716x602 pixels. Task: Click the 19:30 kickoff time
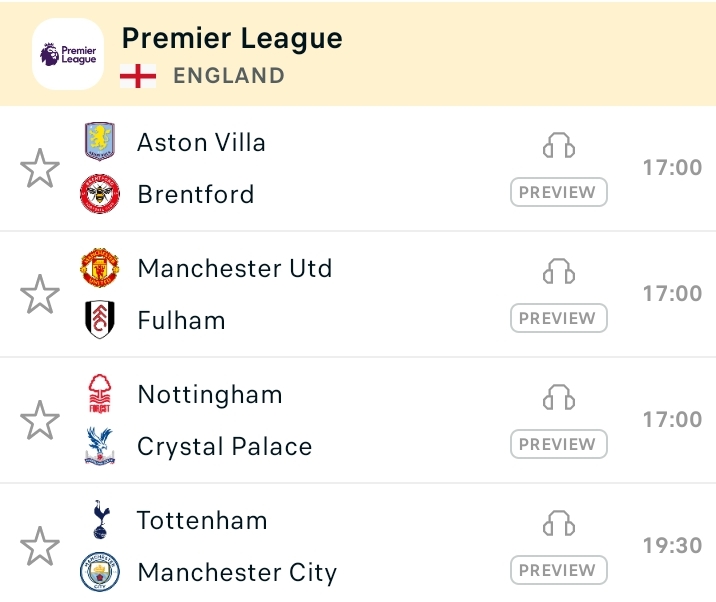click(672, 546)
